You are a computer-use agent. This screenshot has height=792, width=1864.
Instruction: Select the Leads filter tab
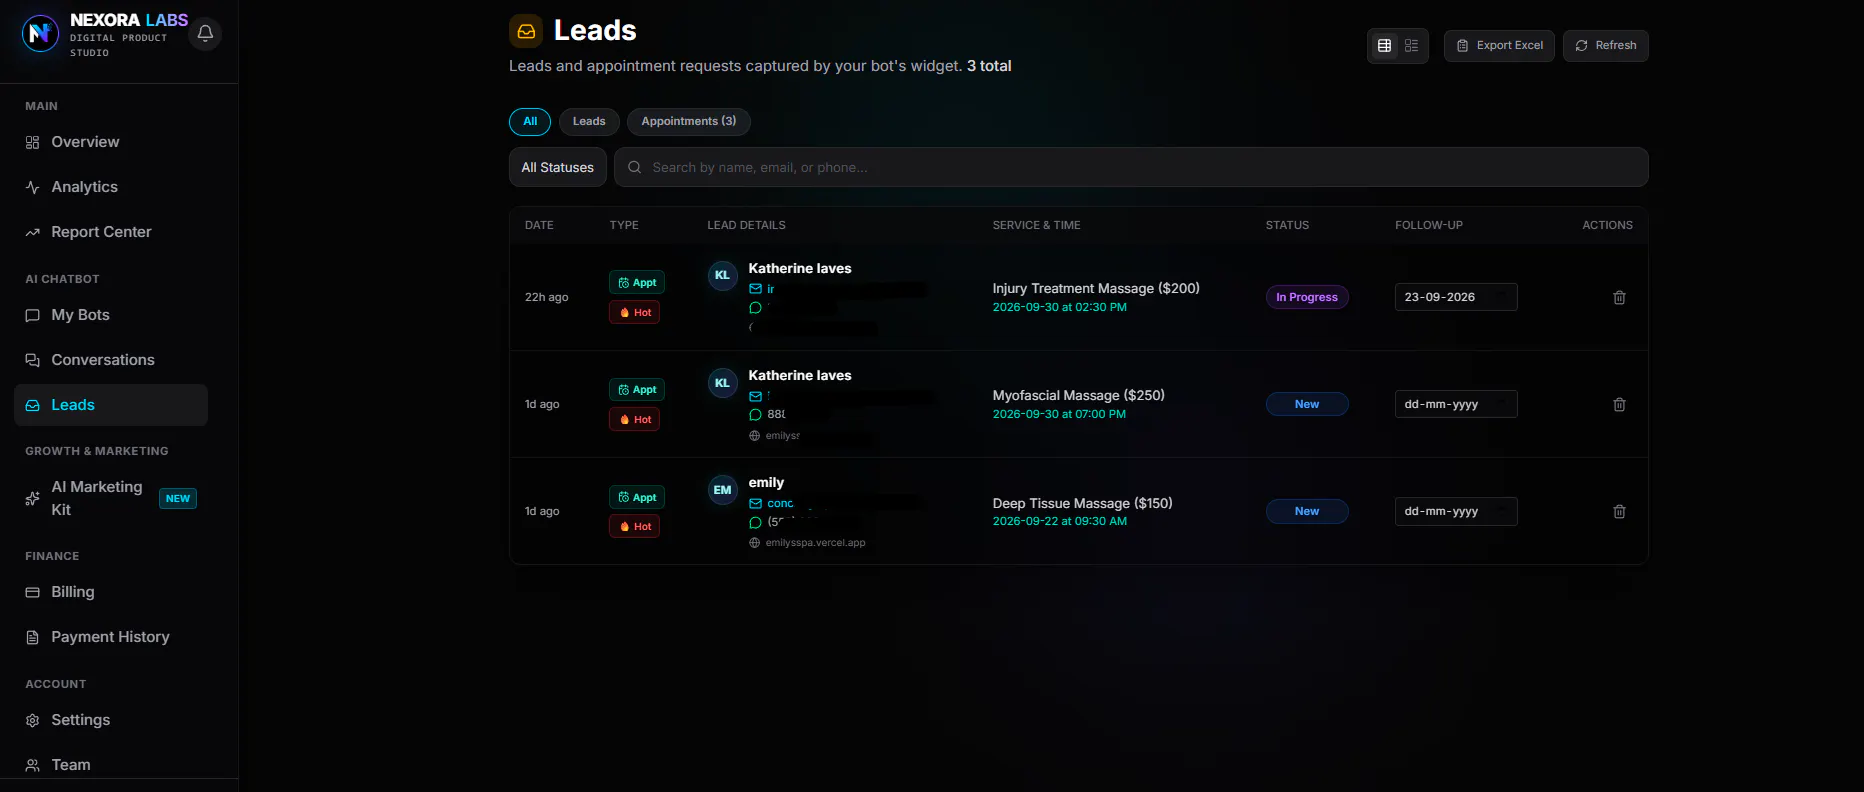point(589,121)
